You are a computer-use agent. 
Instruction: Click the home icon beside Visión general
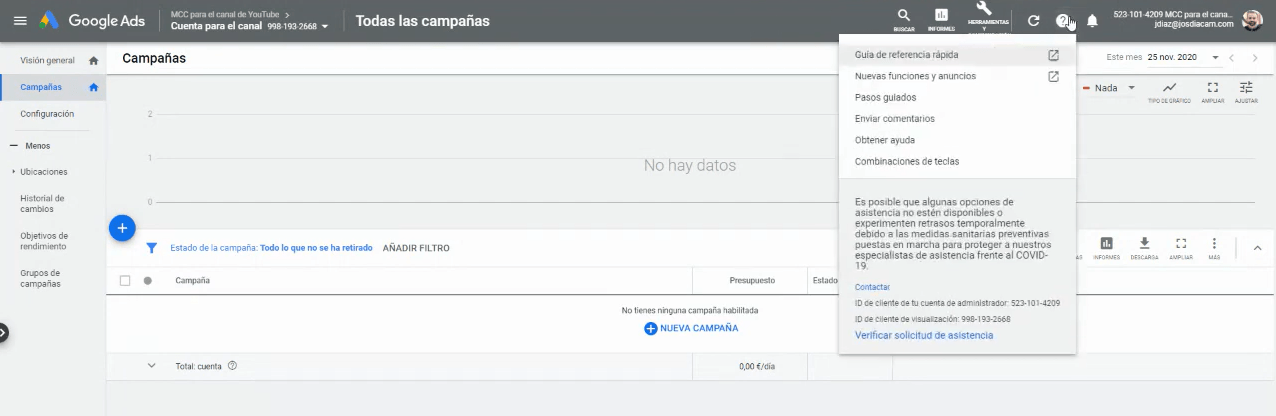pos(93,61)
